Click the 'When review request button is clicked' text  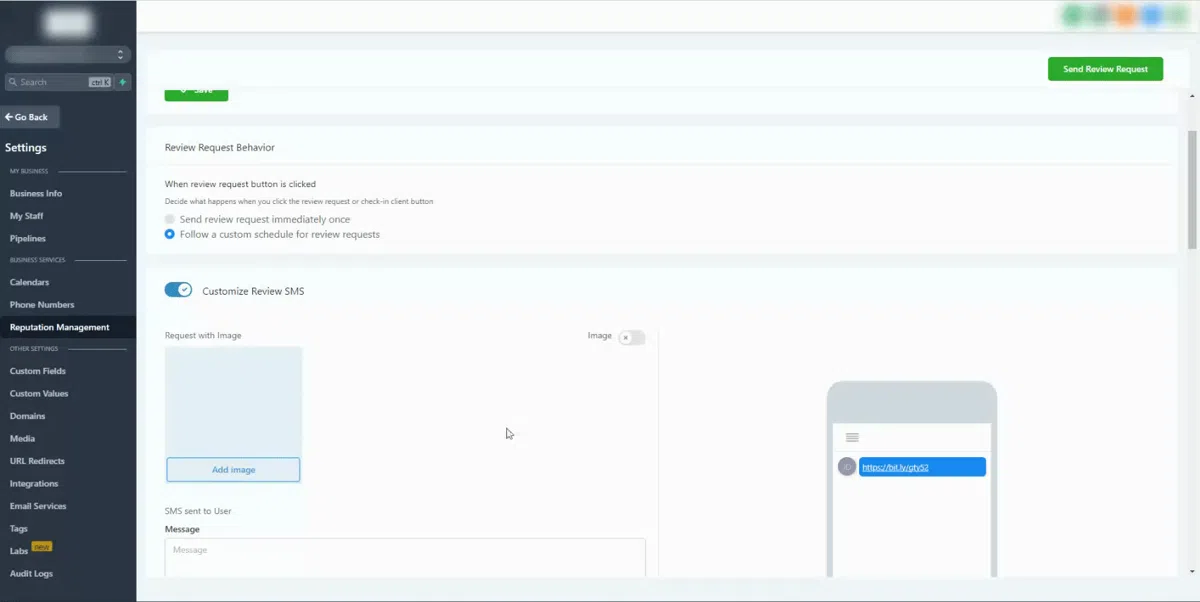240,184
